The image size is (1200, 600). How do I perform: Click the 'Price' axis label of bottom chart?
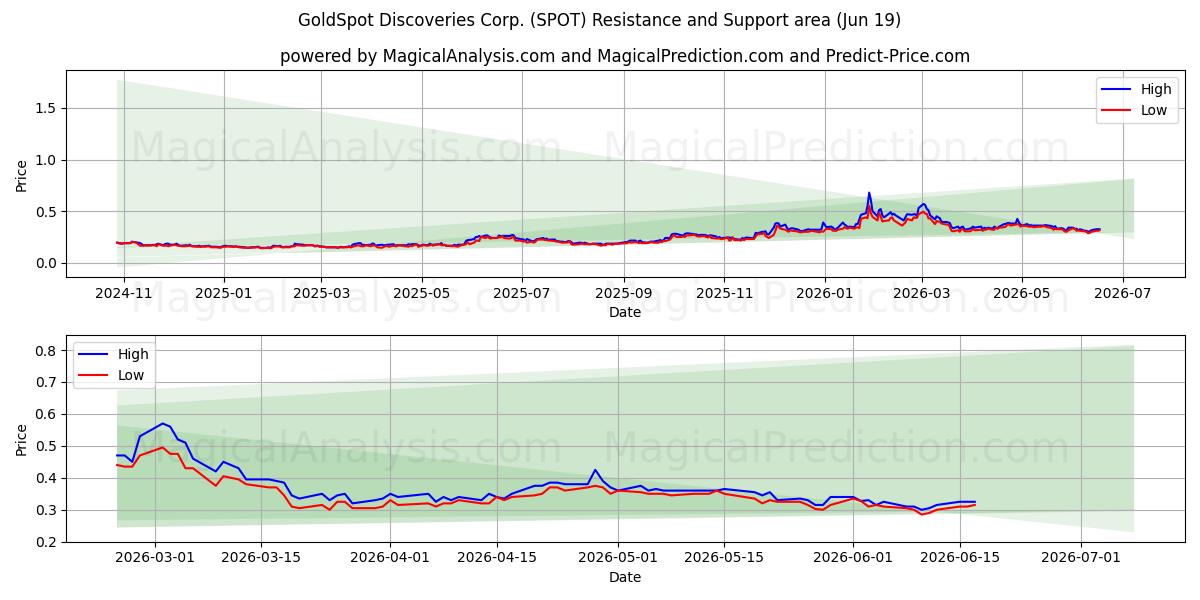(x=22, y=439)
